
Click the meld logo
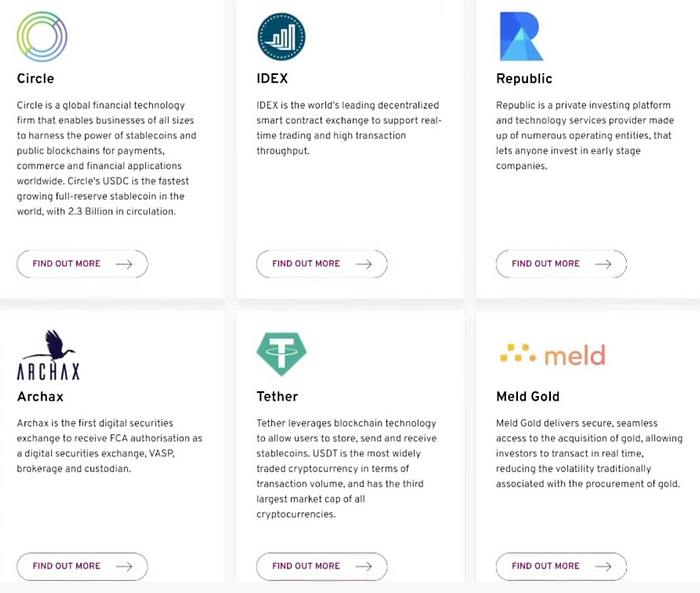pyautogui.click(x=553, y=355)
